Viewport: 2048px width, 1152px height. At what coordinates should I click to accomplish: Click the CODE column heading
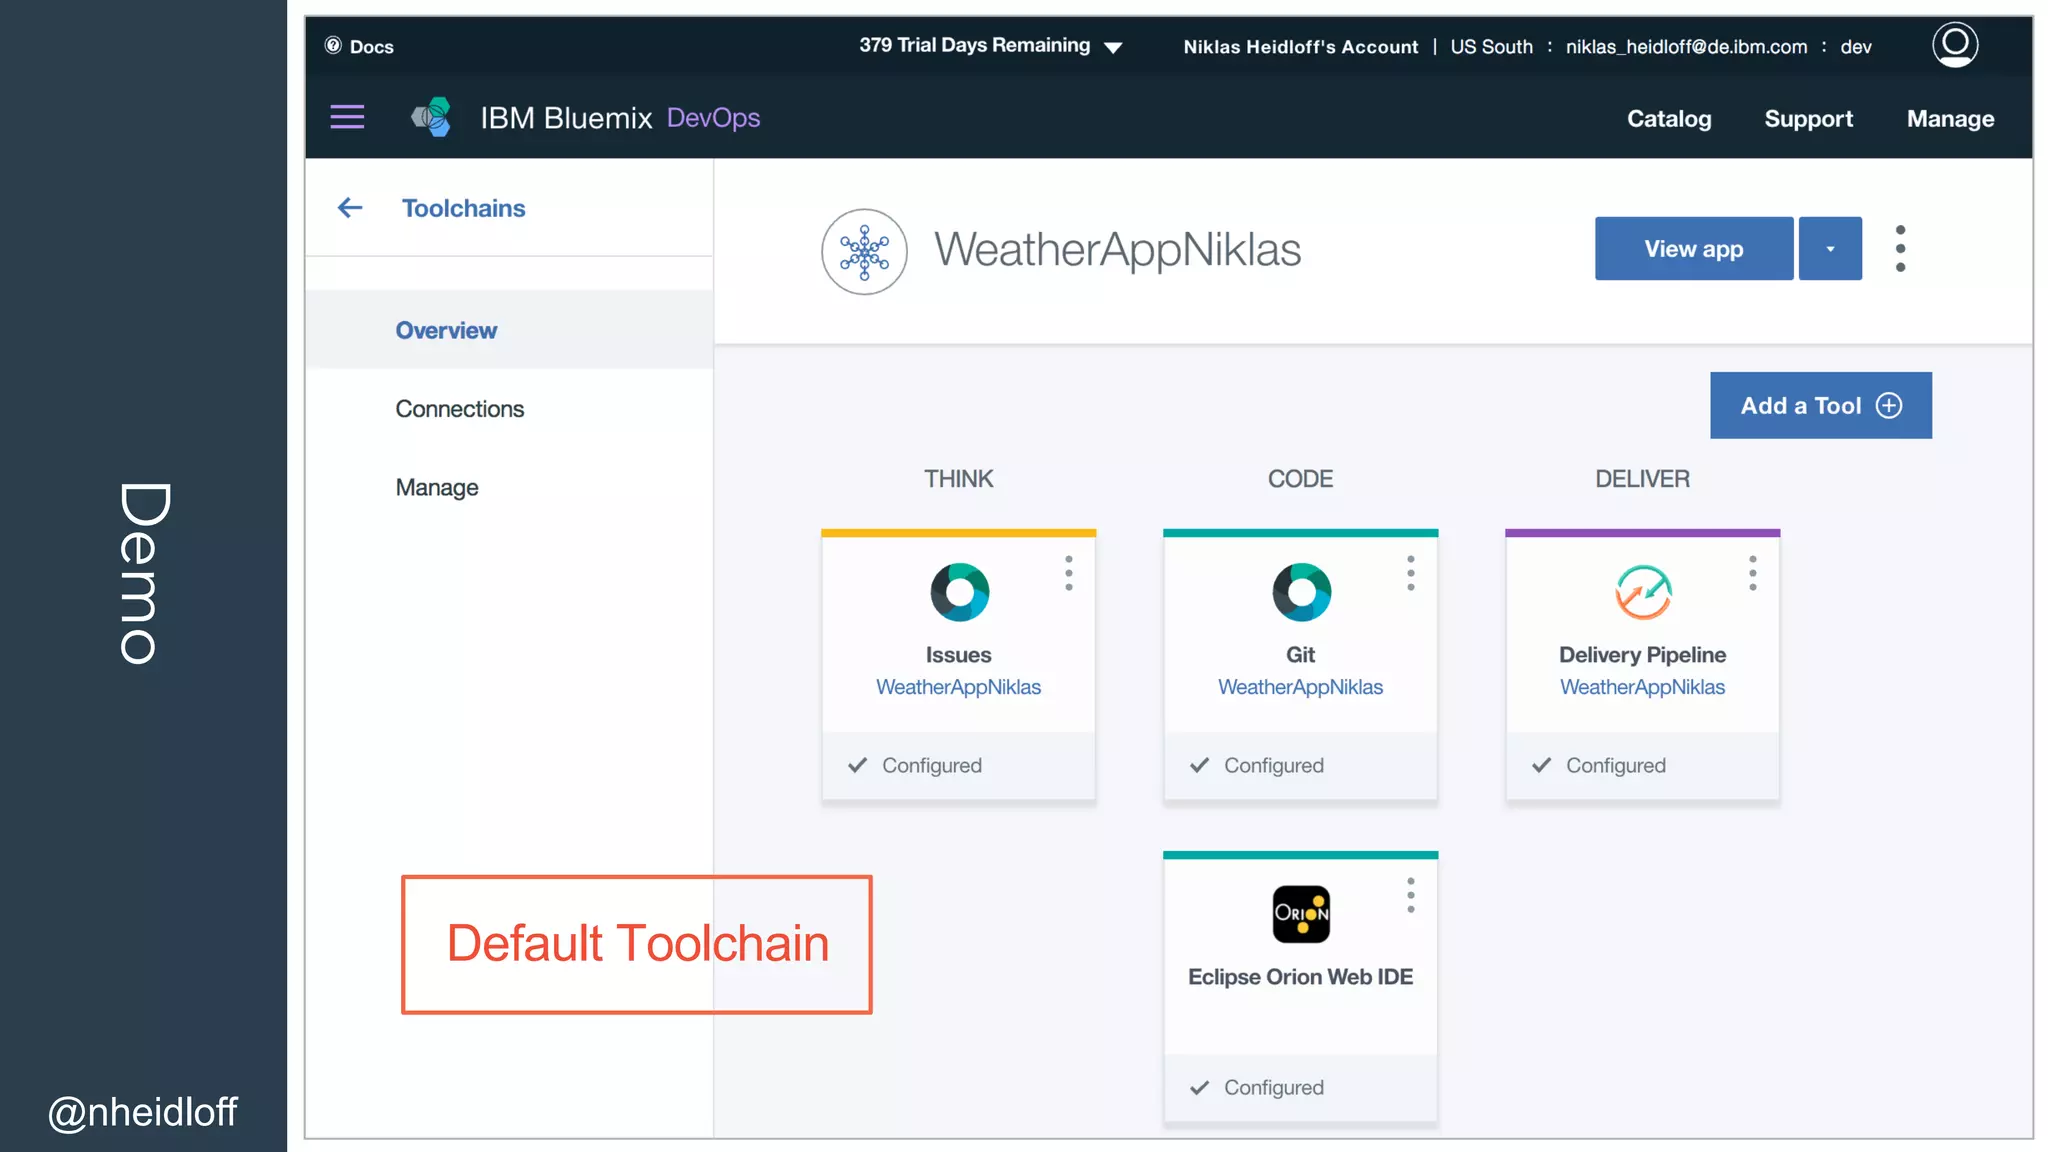point(1300,479)
